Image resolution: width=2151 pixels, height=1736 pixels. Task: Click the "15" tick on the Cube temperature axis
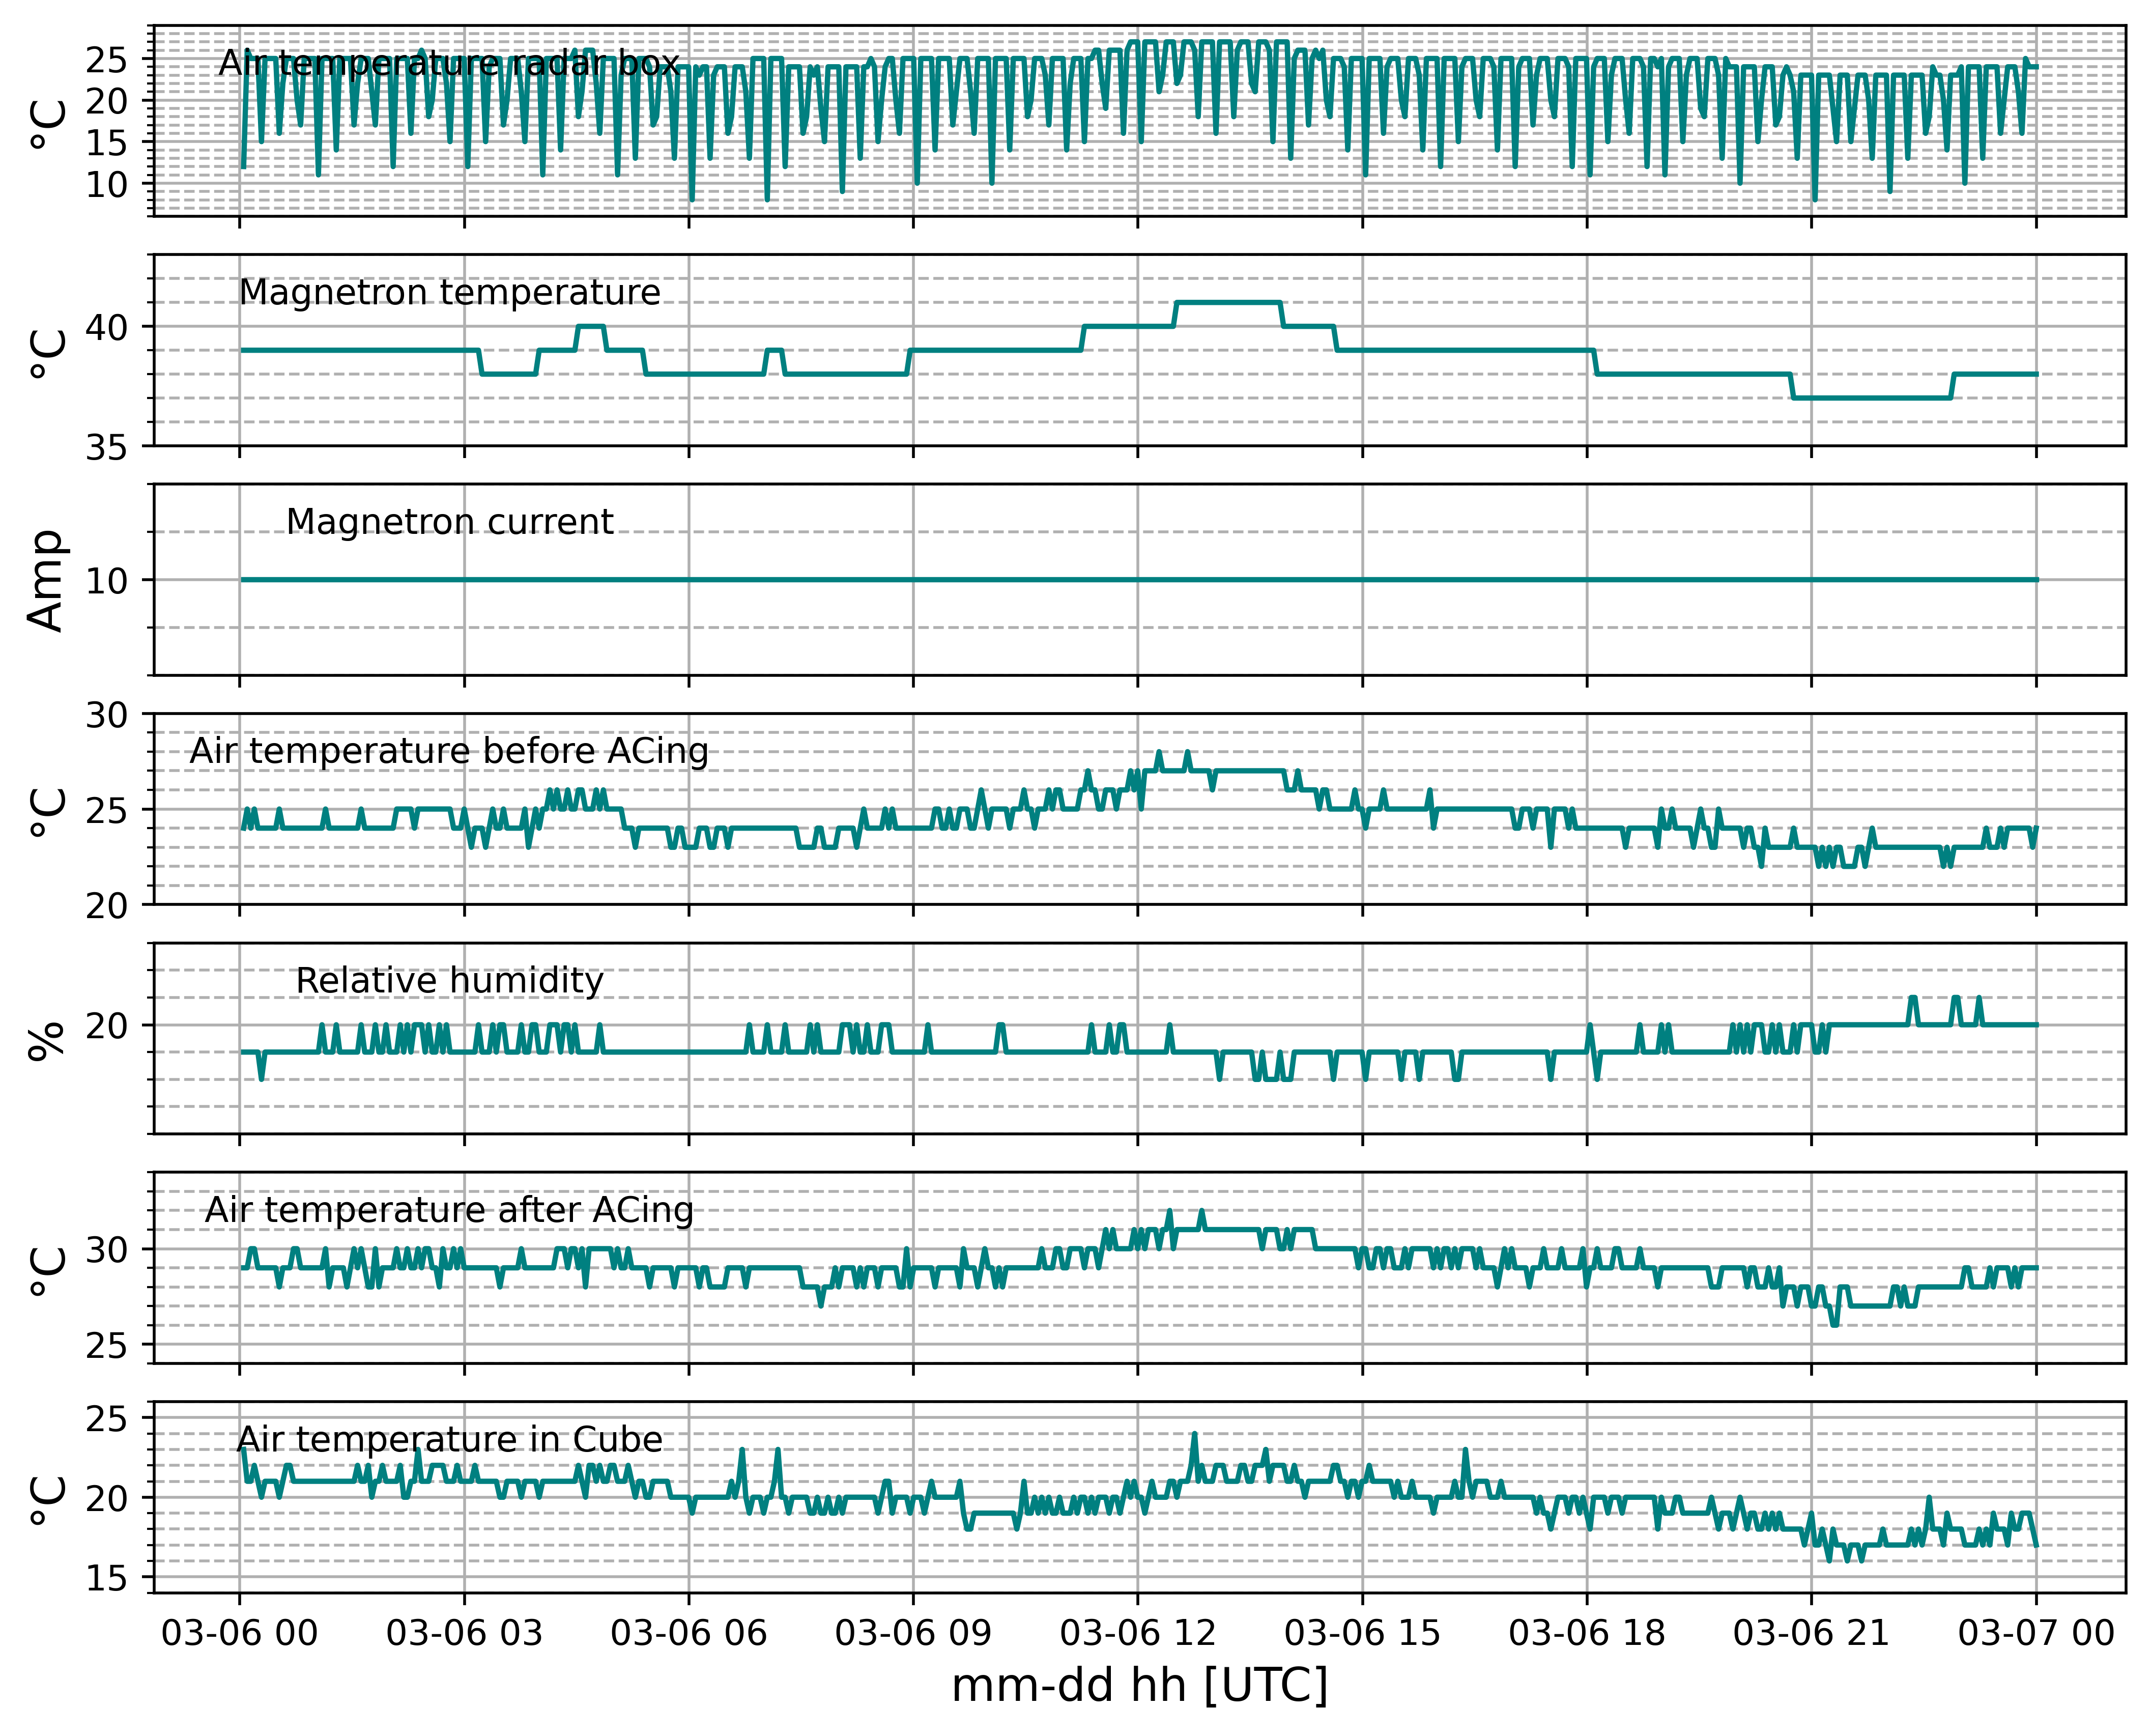107,1578
